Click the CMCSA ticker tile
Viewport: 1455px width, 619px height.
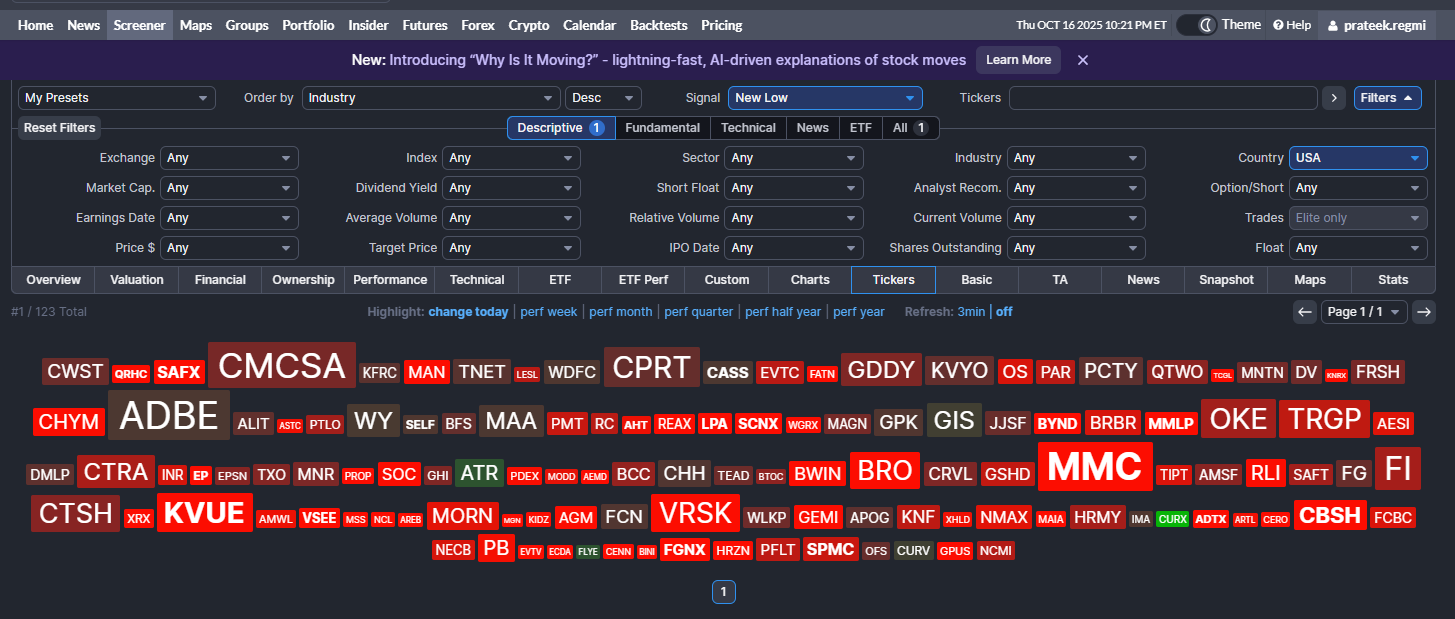coord(282,366)
